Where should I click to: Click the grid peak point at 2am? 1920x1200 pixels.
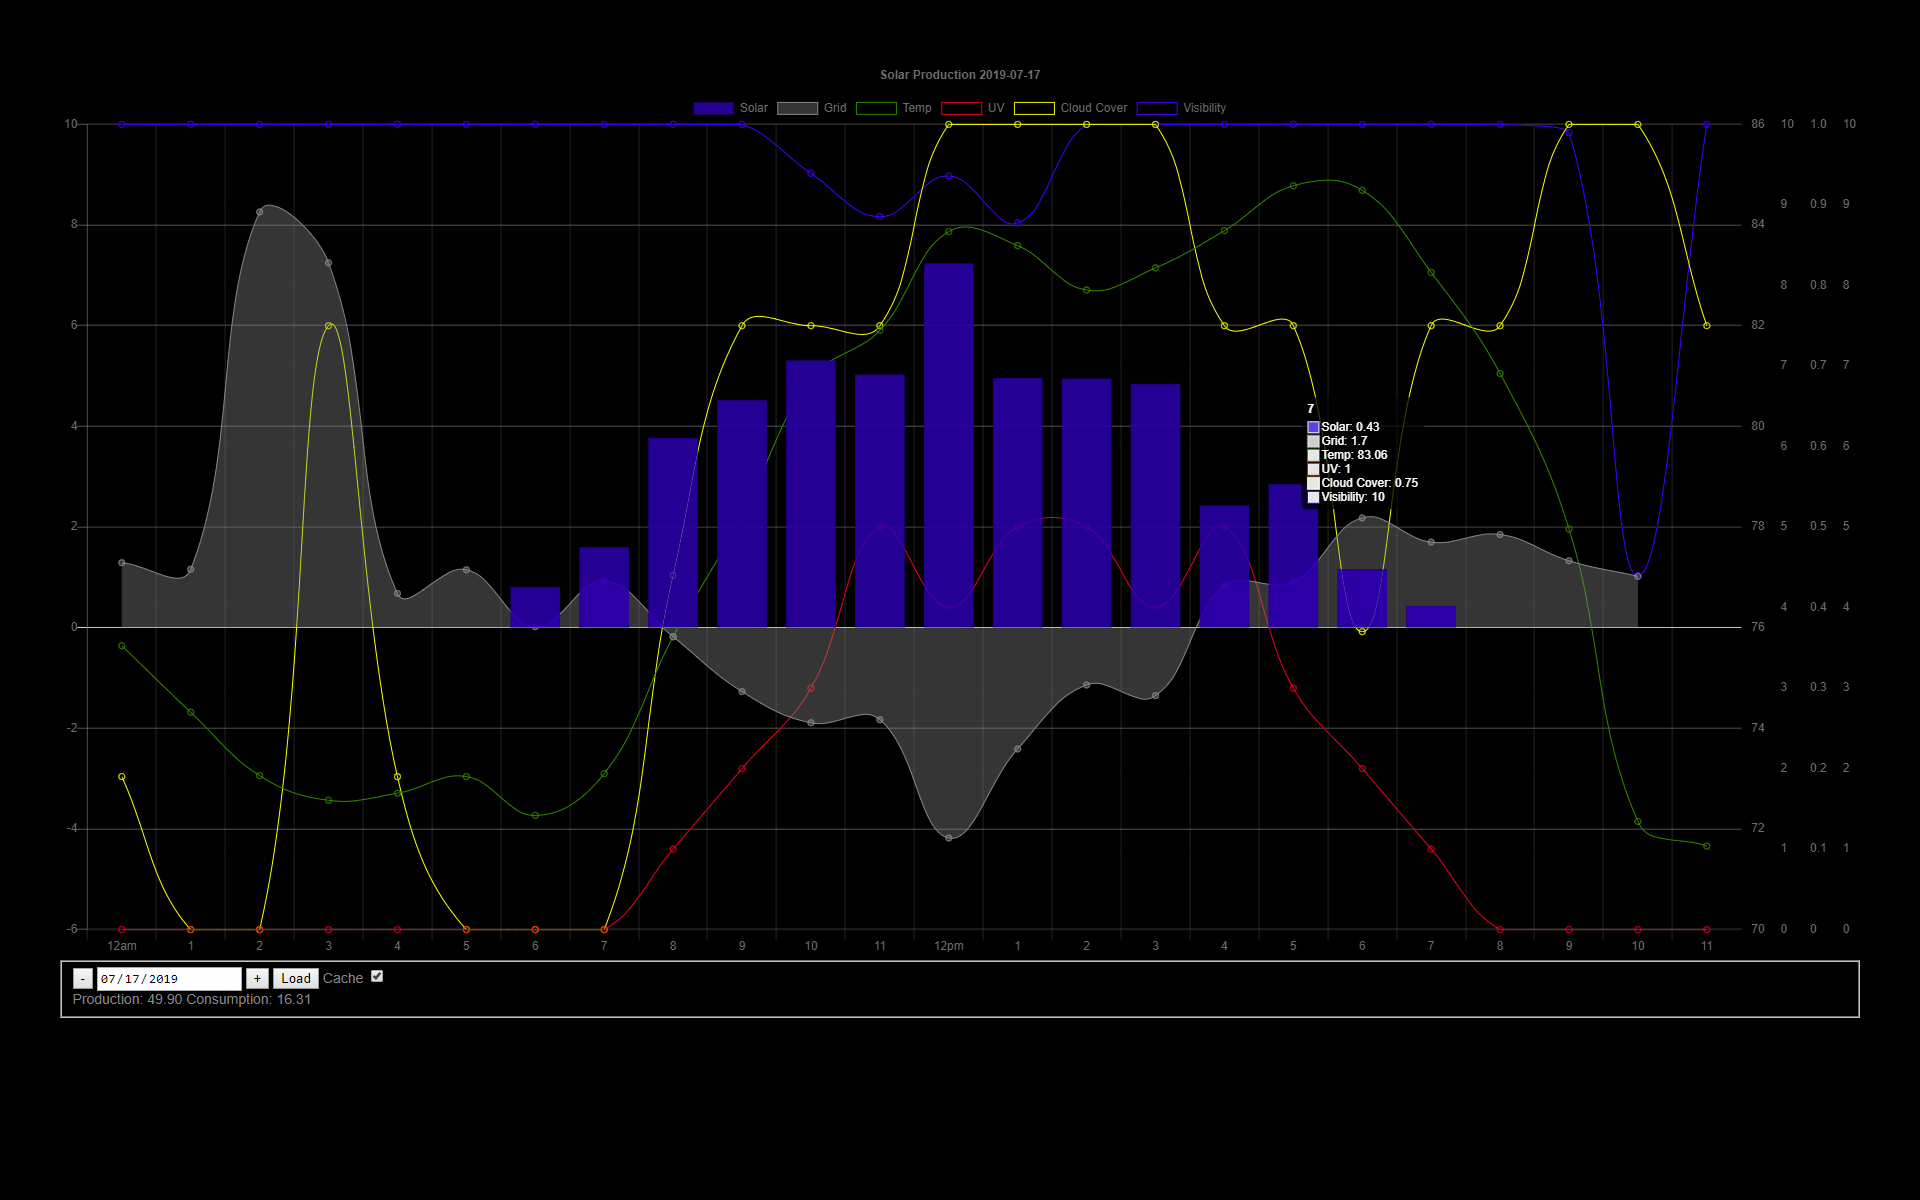click(x=260, y=212)
